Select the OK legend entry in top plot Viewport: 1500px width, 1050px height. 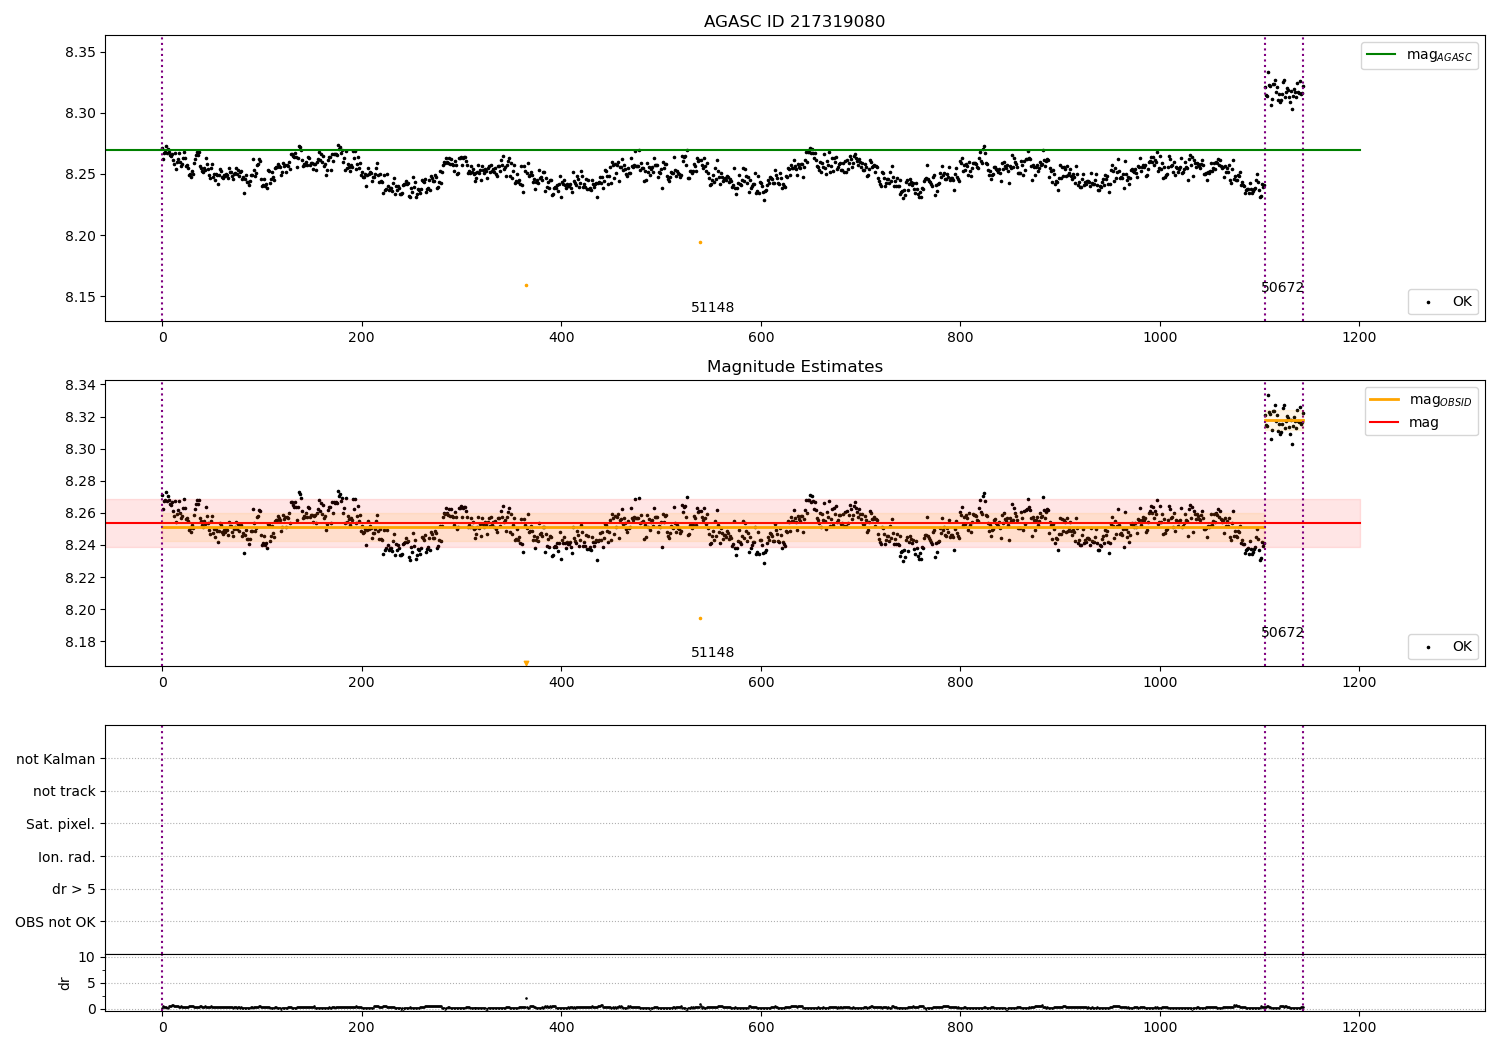1443,302
